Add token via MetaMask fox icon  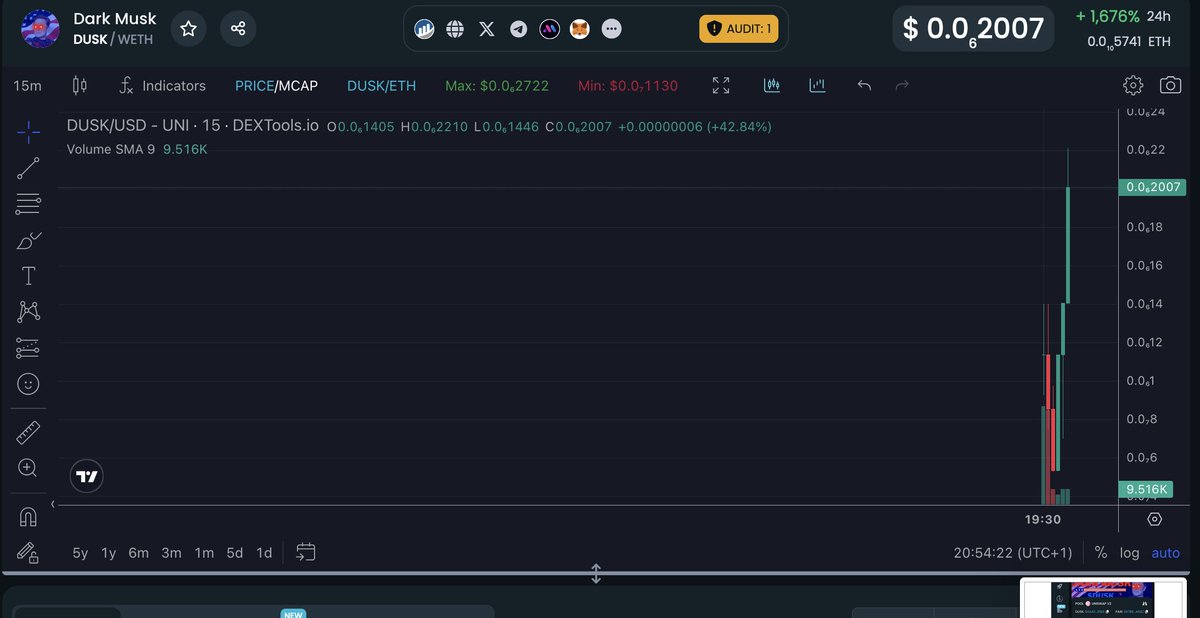[x=580, y=29]
